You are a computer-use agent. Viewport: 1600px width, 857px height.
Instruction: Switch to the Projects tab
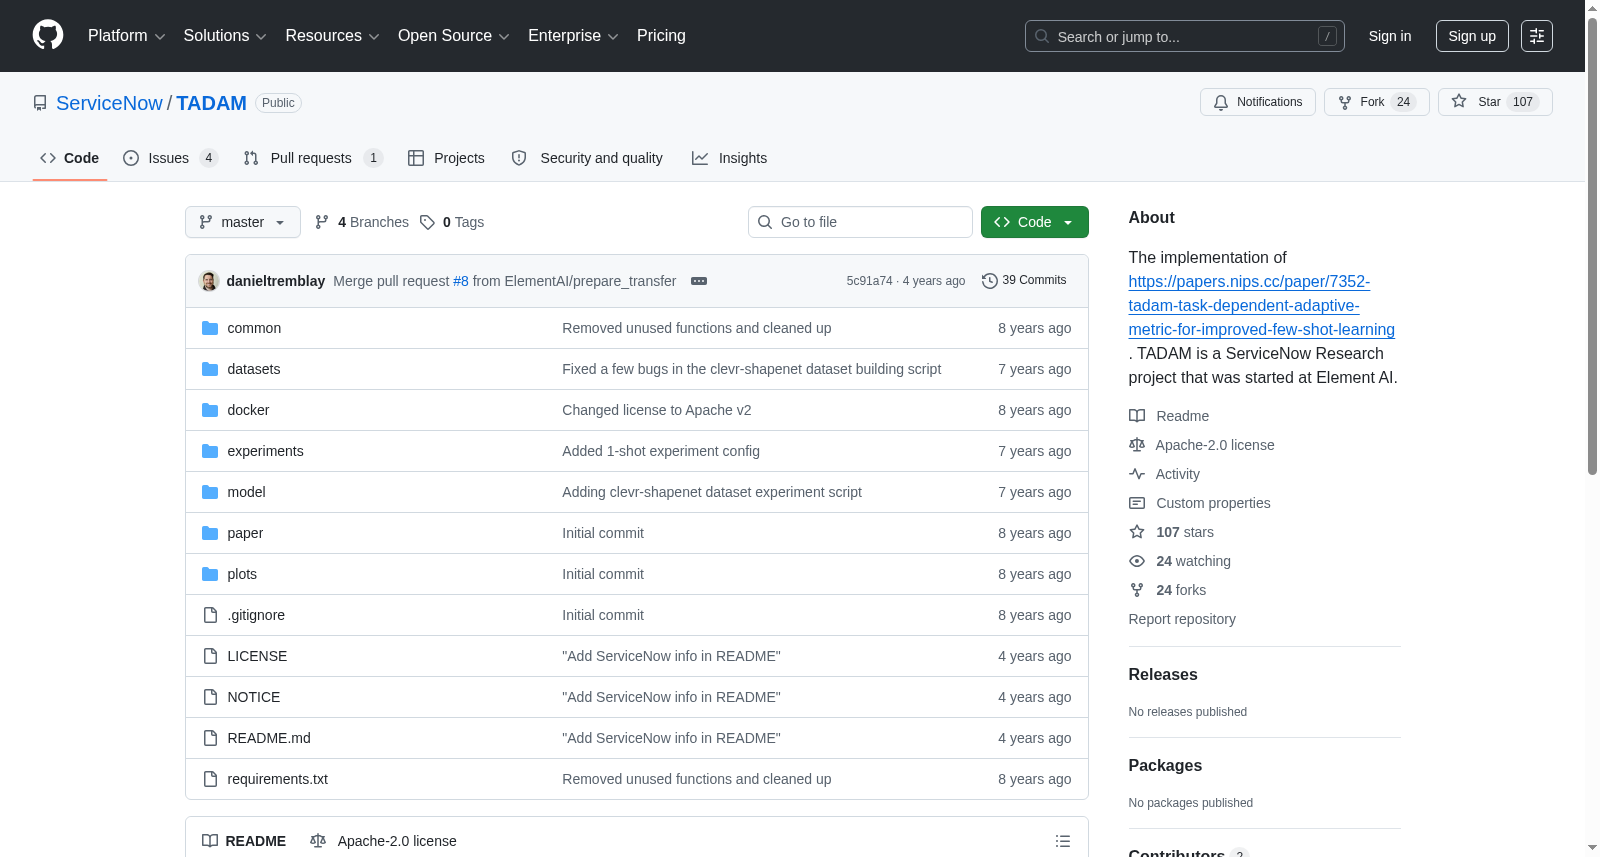pyautogui.click(x=446, y=158)
